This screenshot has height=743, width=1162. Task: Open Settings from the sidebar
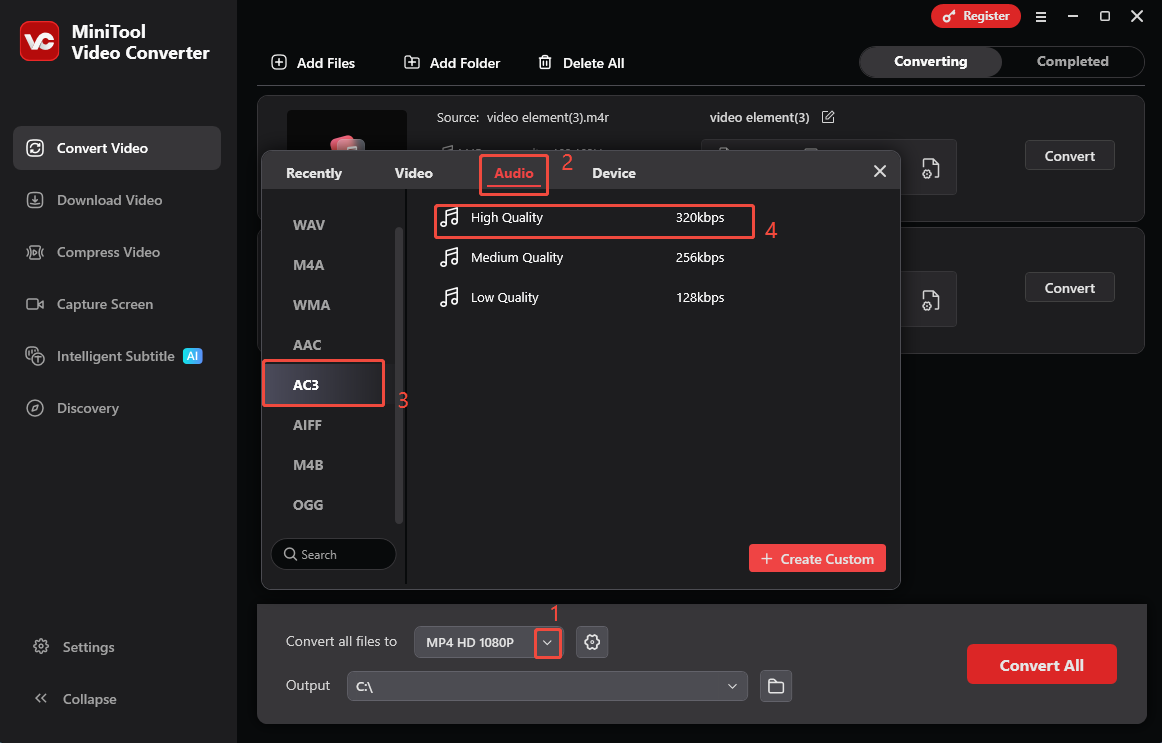pos(89,647)
